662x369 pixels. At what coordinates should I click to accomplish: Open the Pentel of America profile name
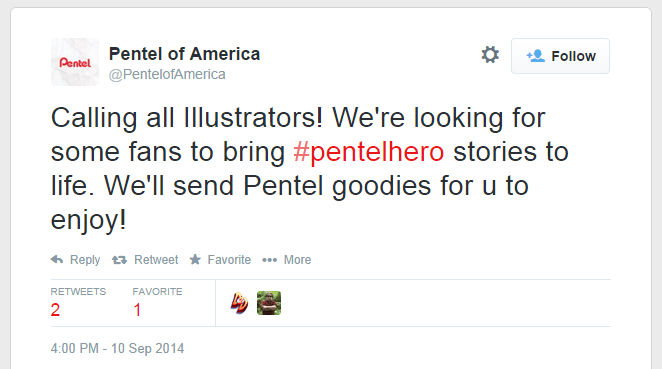coord(184,54)
